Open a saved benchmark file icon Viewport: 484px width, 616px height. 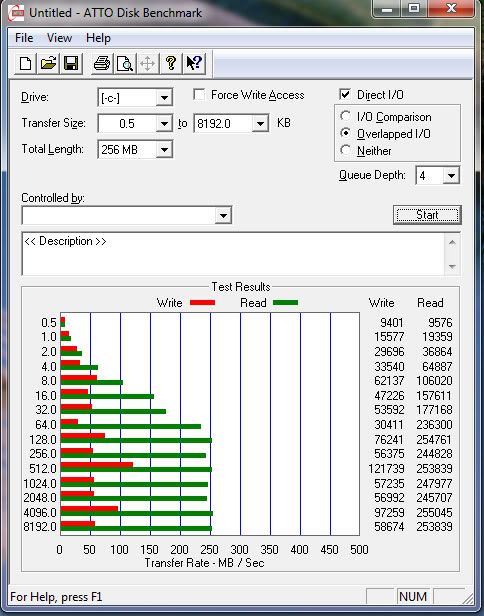[48, 63]
